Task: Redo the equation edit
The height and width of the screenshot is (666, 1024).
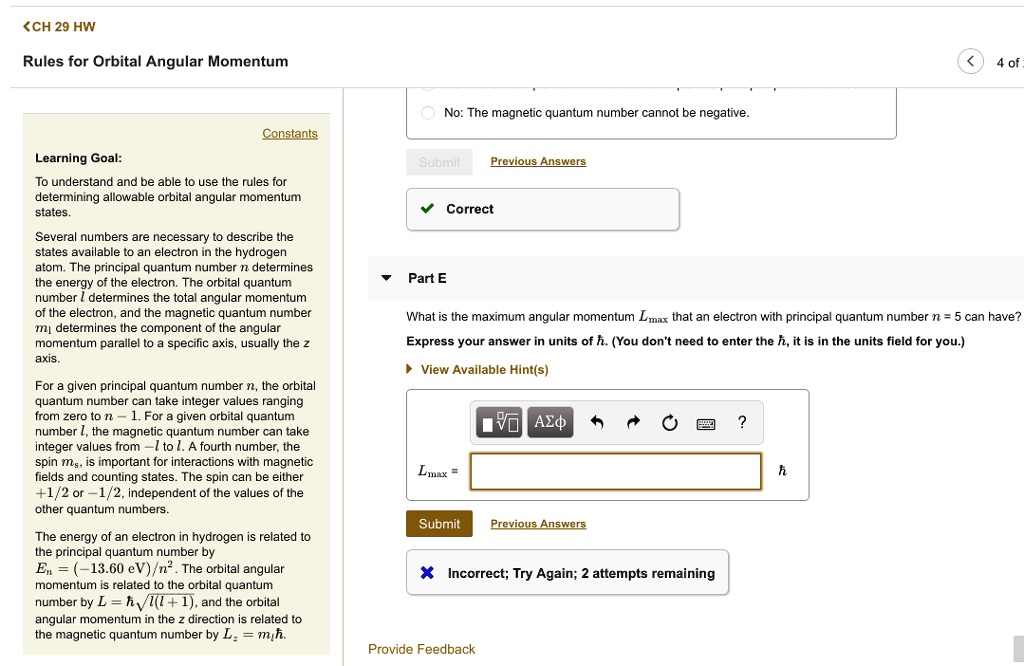Action: [633, 422]
